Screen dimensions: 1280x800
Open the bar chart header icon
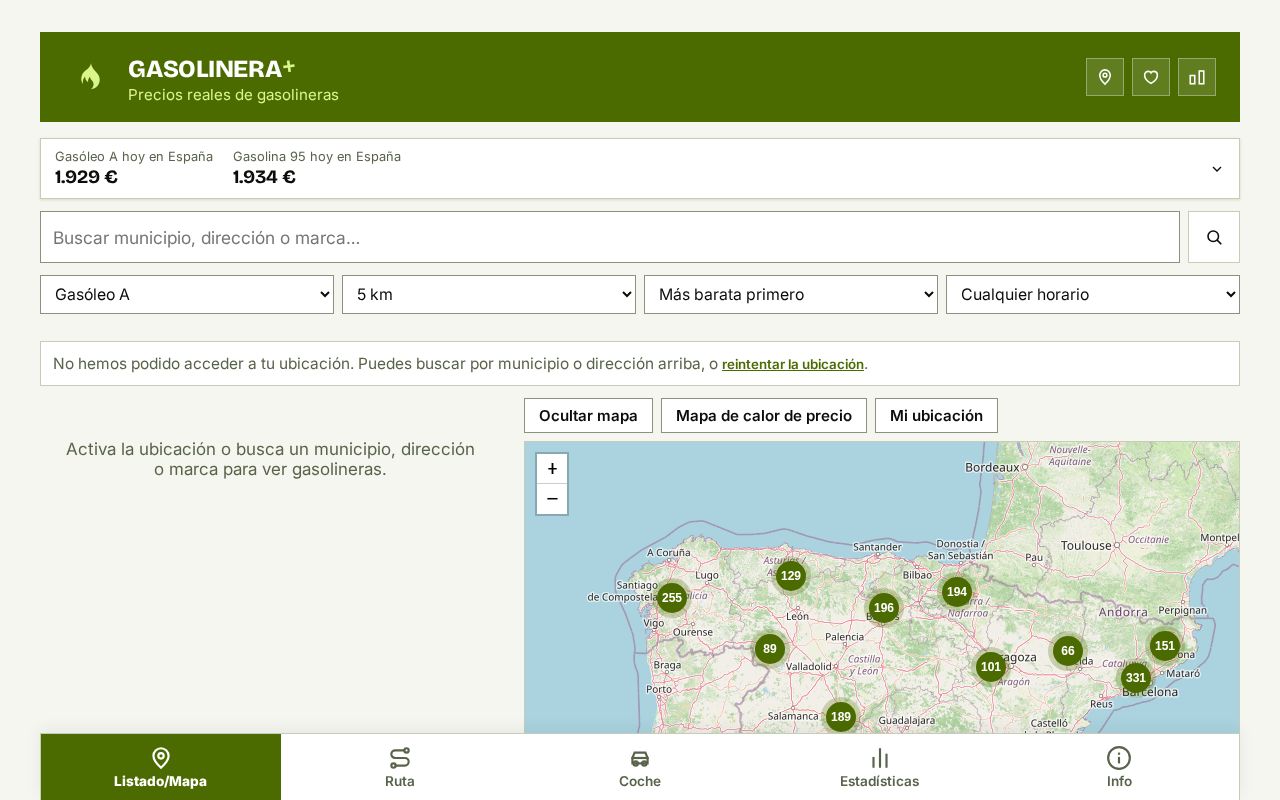click(1197, 77)
